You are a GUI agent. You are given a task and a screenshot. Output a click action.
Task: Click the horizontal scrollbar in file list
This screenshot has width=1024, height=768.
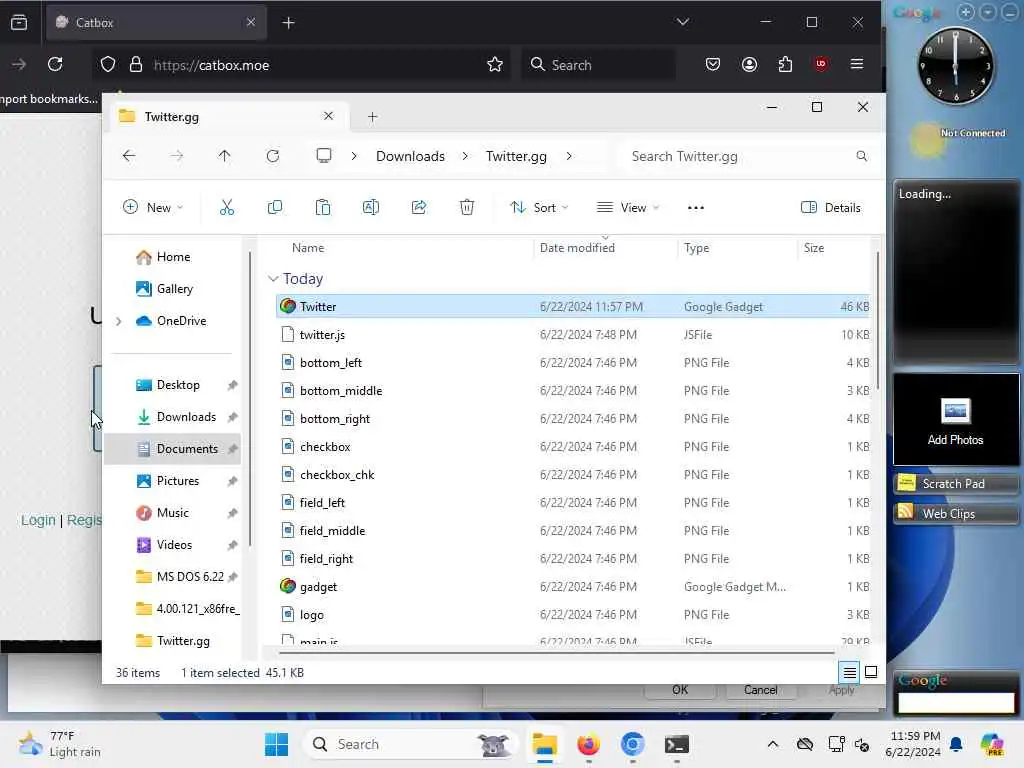(556, 652)
